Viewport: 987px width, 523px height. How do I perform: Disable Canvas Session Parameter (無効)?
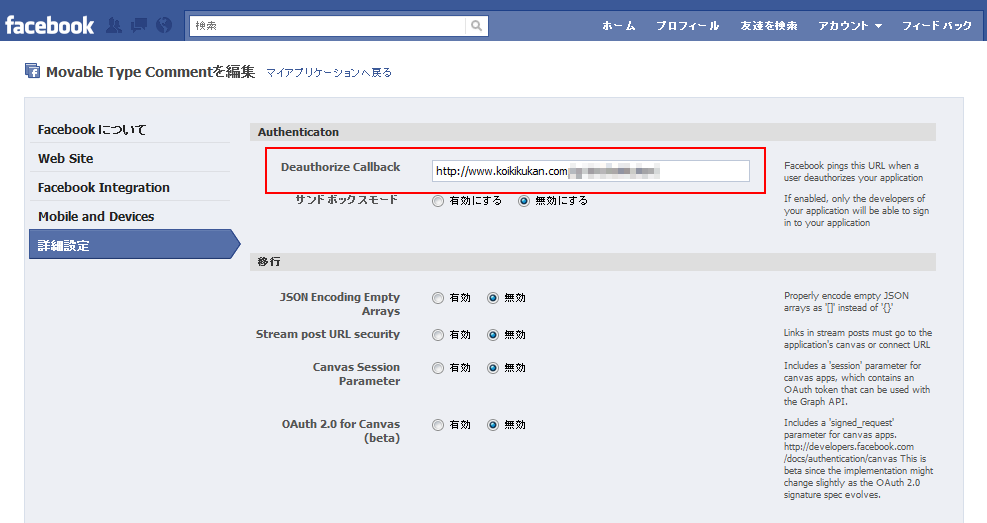coord(493,368)
